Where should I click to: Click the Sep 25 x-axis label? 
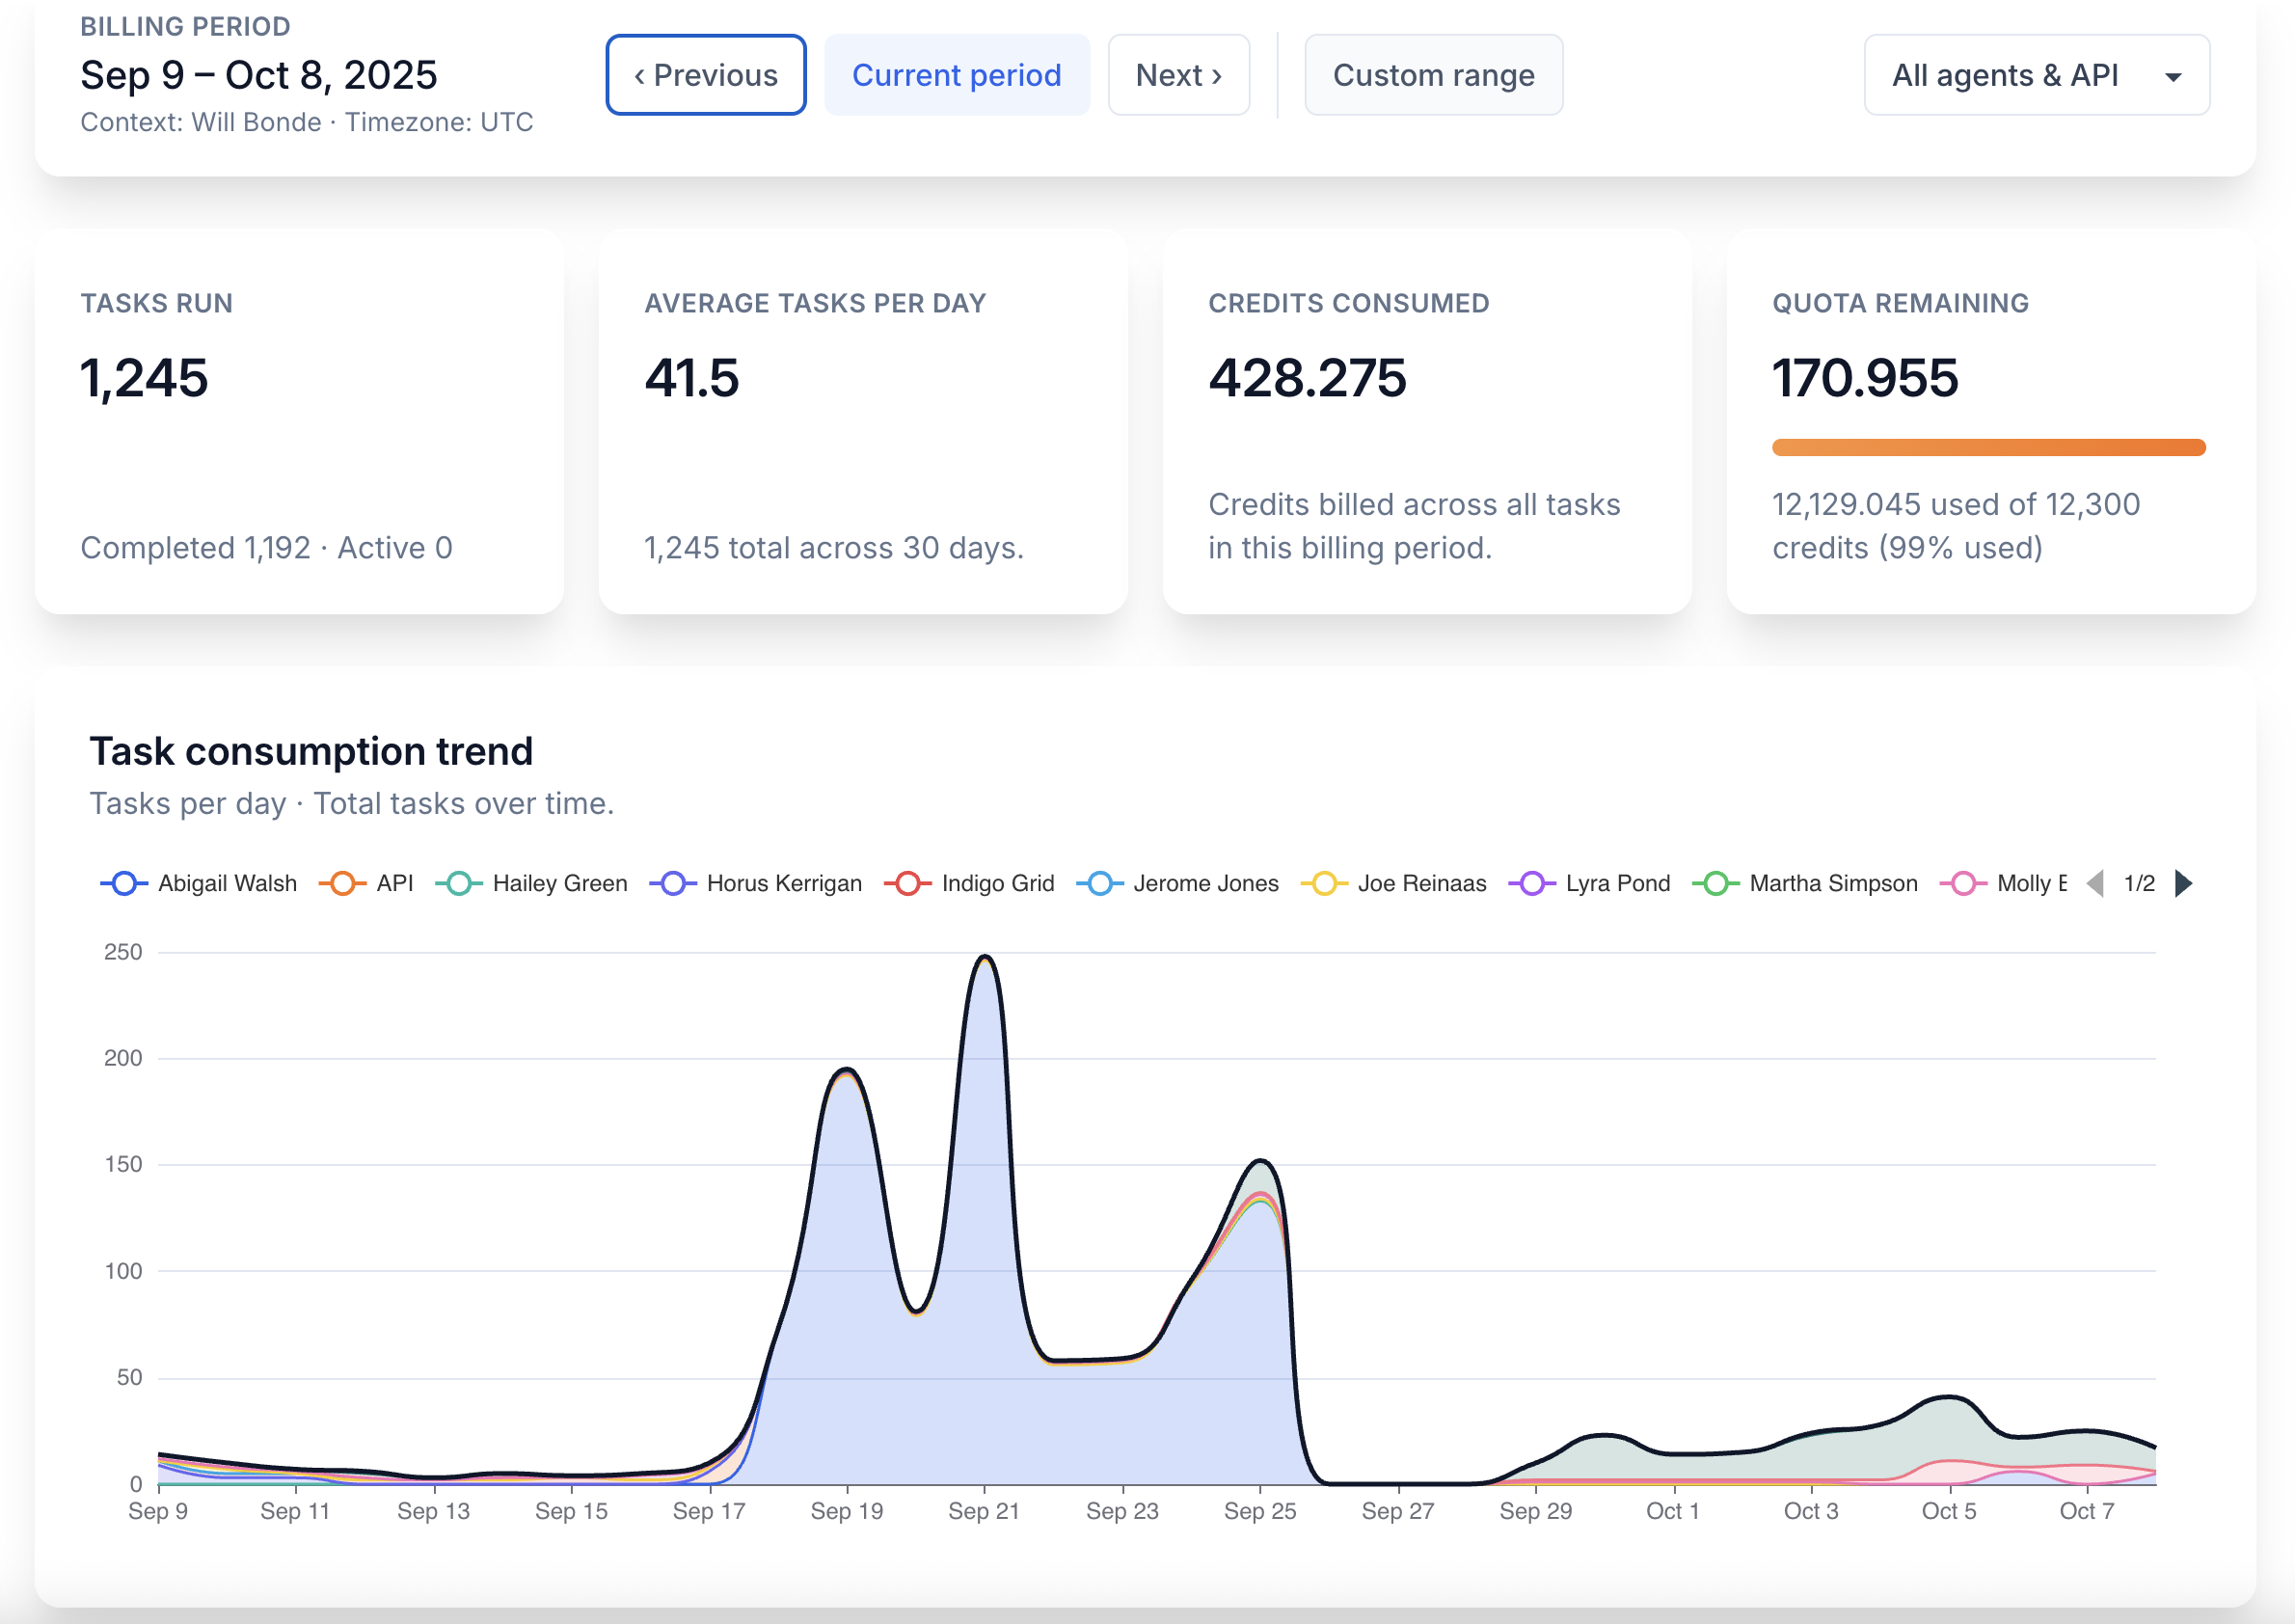pos(1260,1511)
